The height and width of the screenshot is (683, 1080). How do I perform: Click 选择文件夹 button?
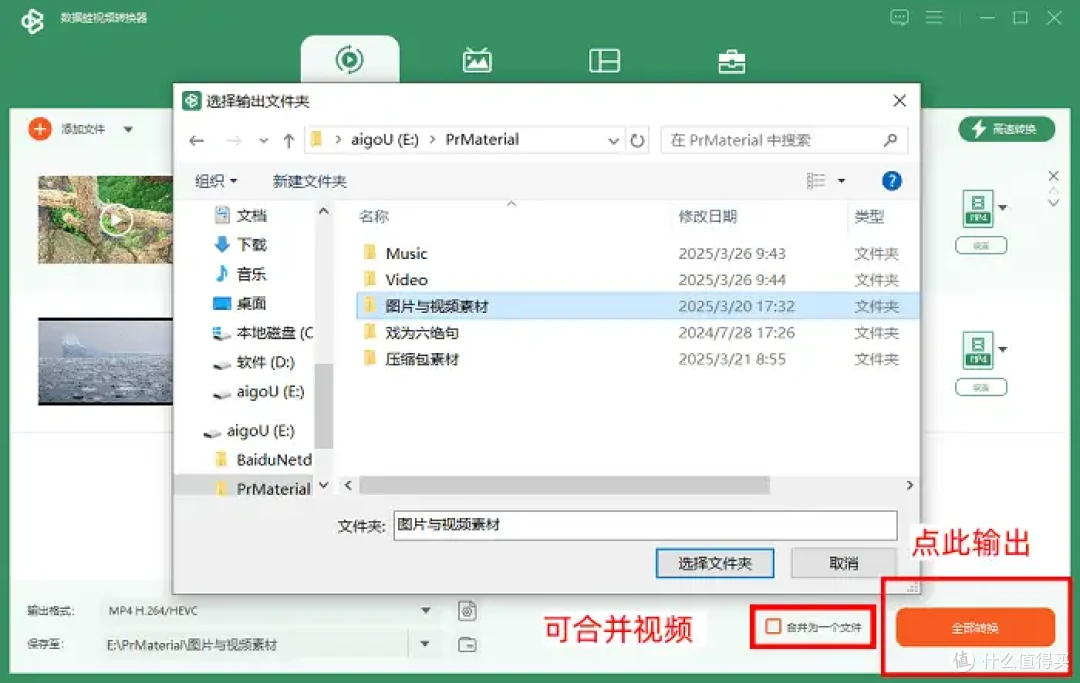(715, 563)
